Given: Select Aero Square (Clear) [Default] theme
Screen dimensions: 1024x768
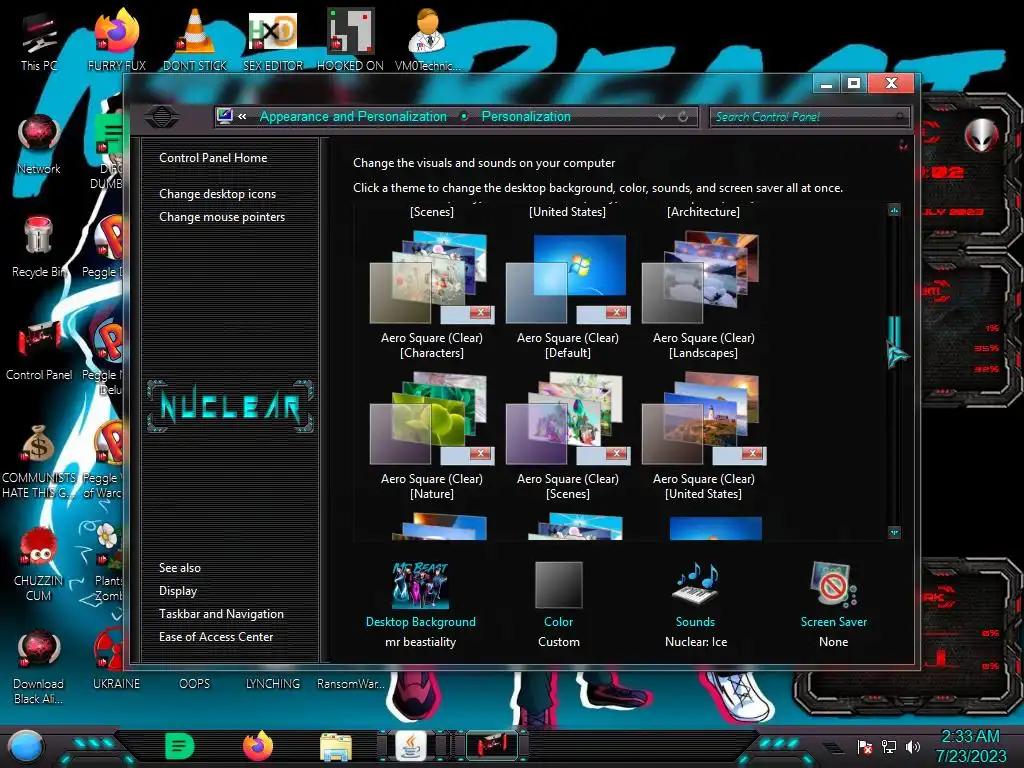Looking at the screenshot, I should (568, 295).
